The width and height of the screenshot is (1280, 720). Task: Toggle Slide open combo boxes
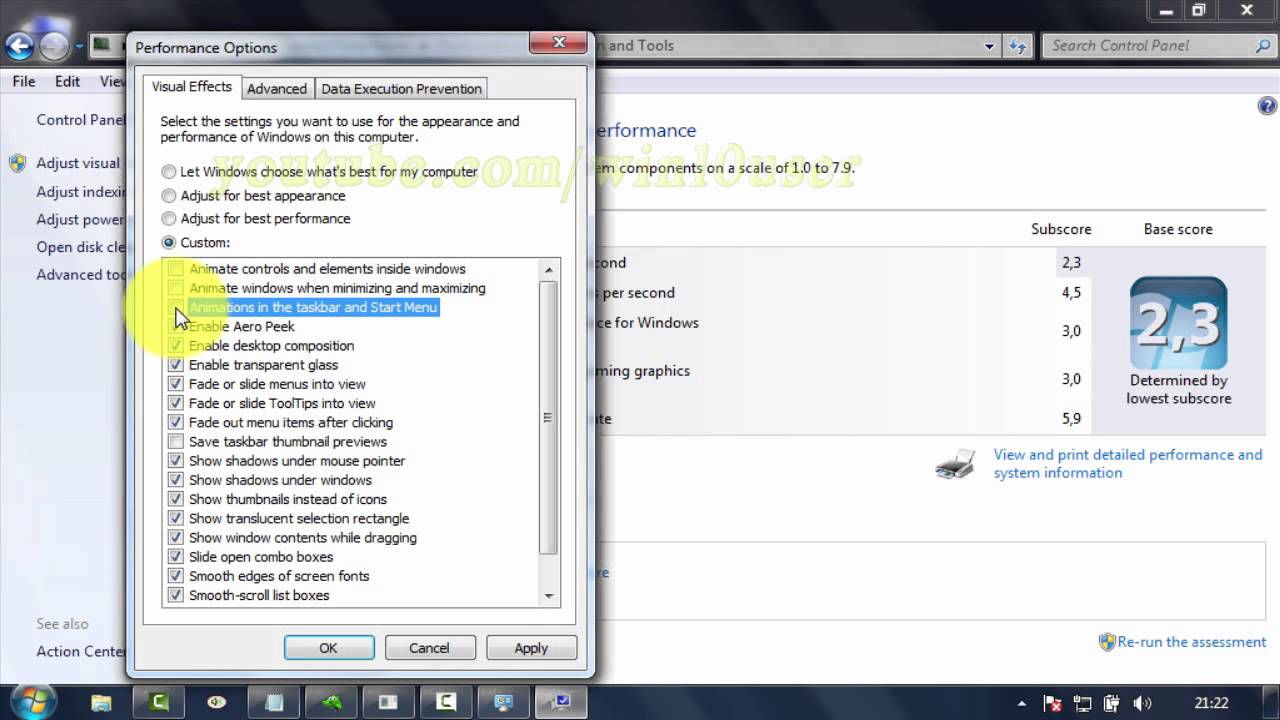click(x=176, y=557)
